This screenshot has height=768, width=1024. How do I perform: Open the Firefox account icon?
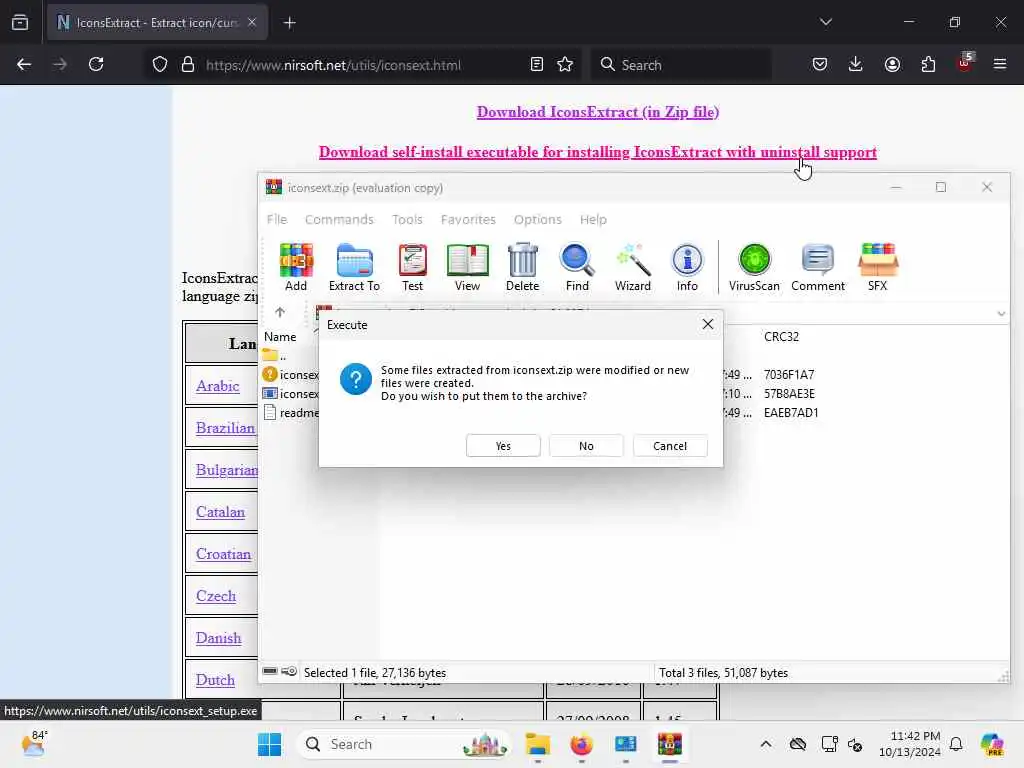click(892, 65)
